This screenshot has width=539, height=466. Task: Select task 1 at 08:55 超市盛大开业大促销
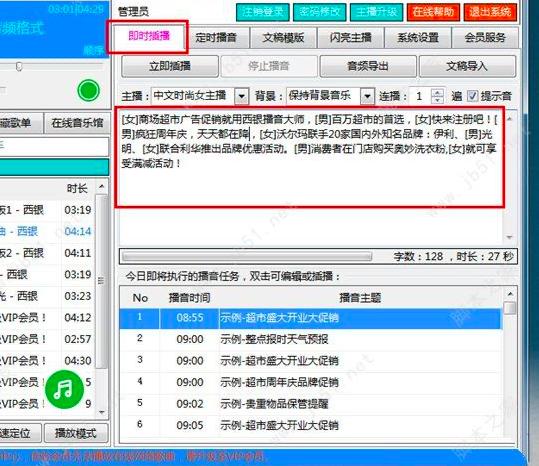coord(311,318)
